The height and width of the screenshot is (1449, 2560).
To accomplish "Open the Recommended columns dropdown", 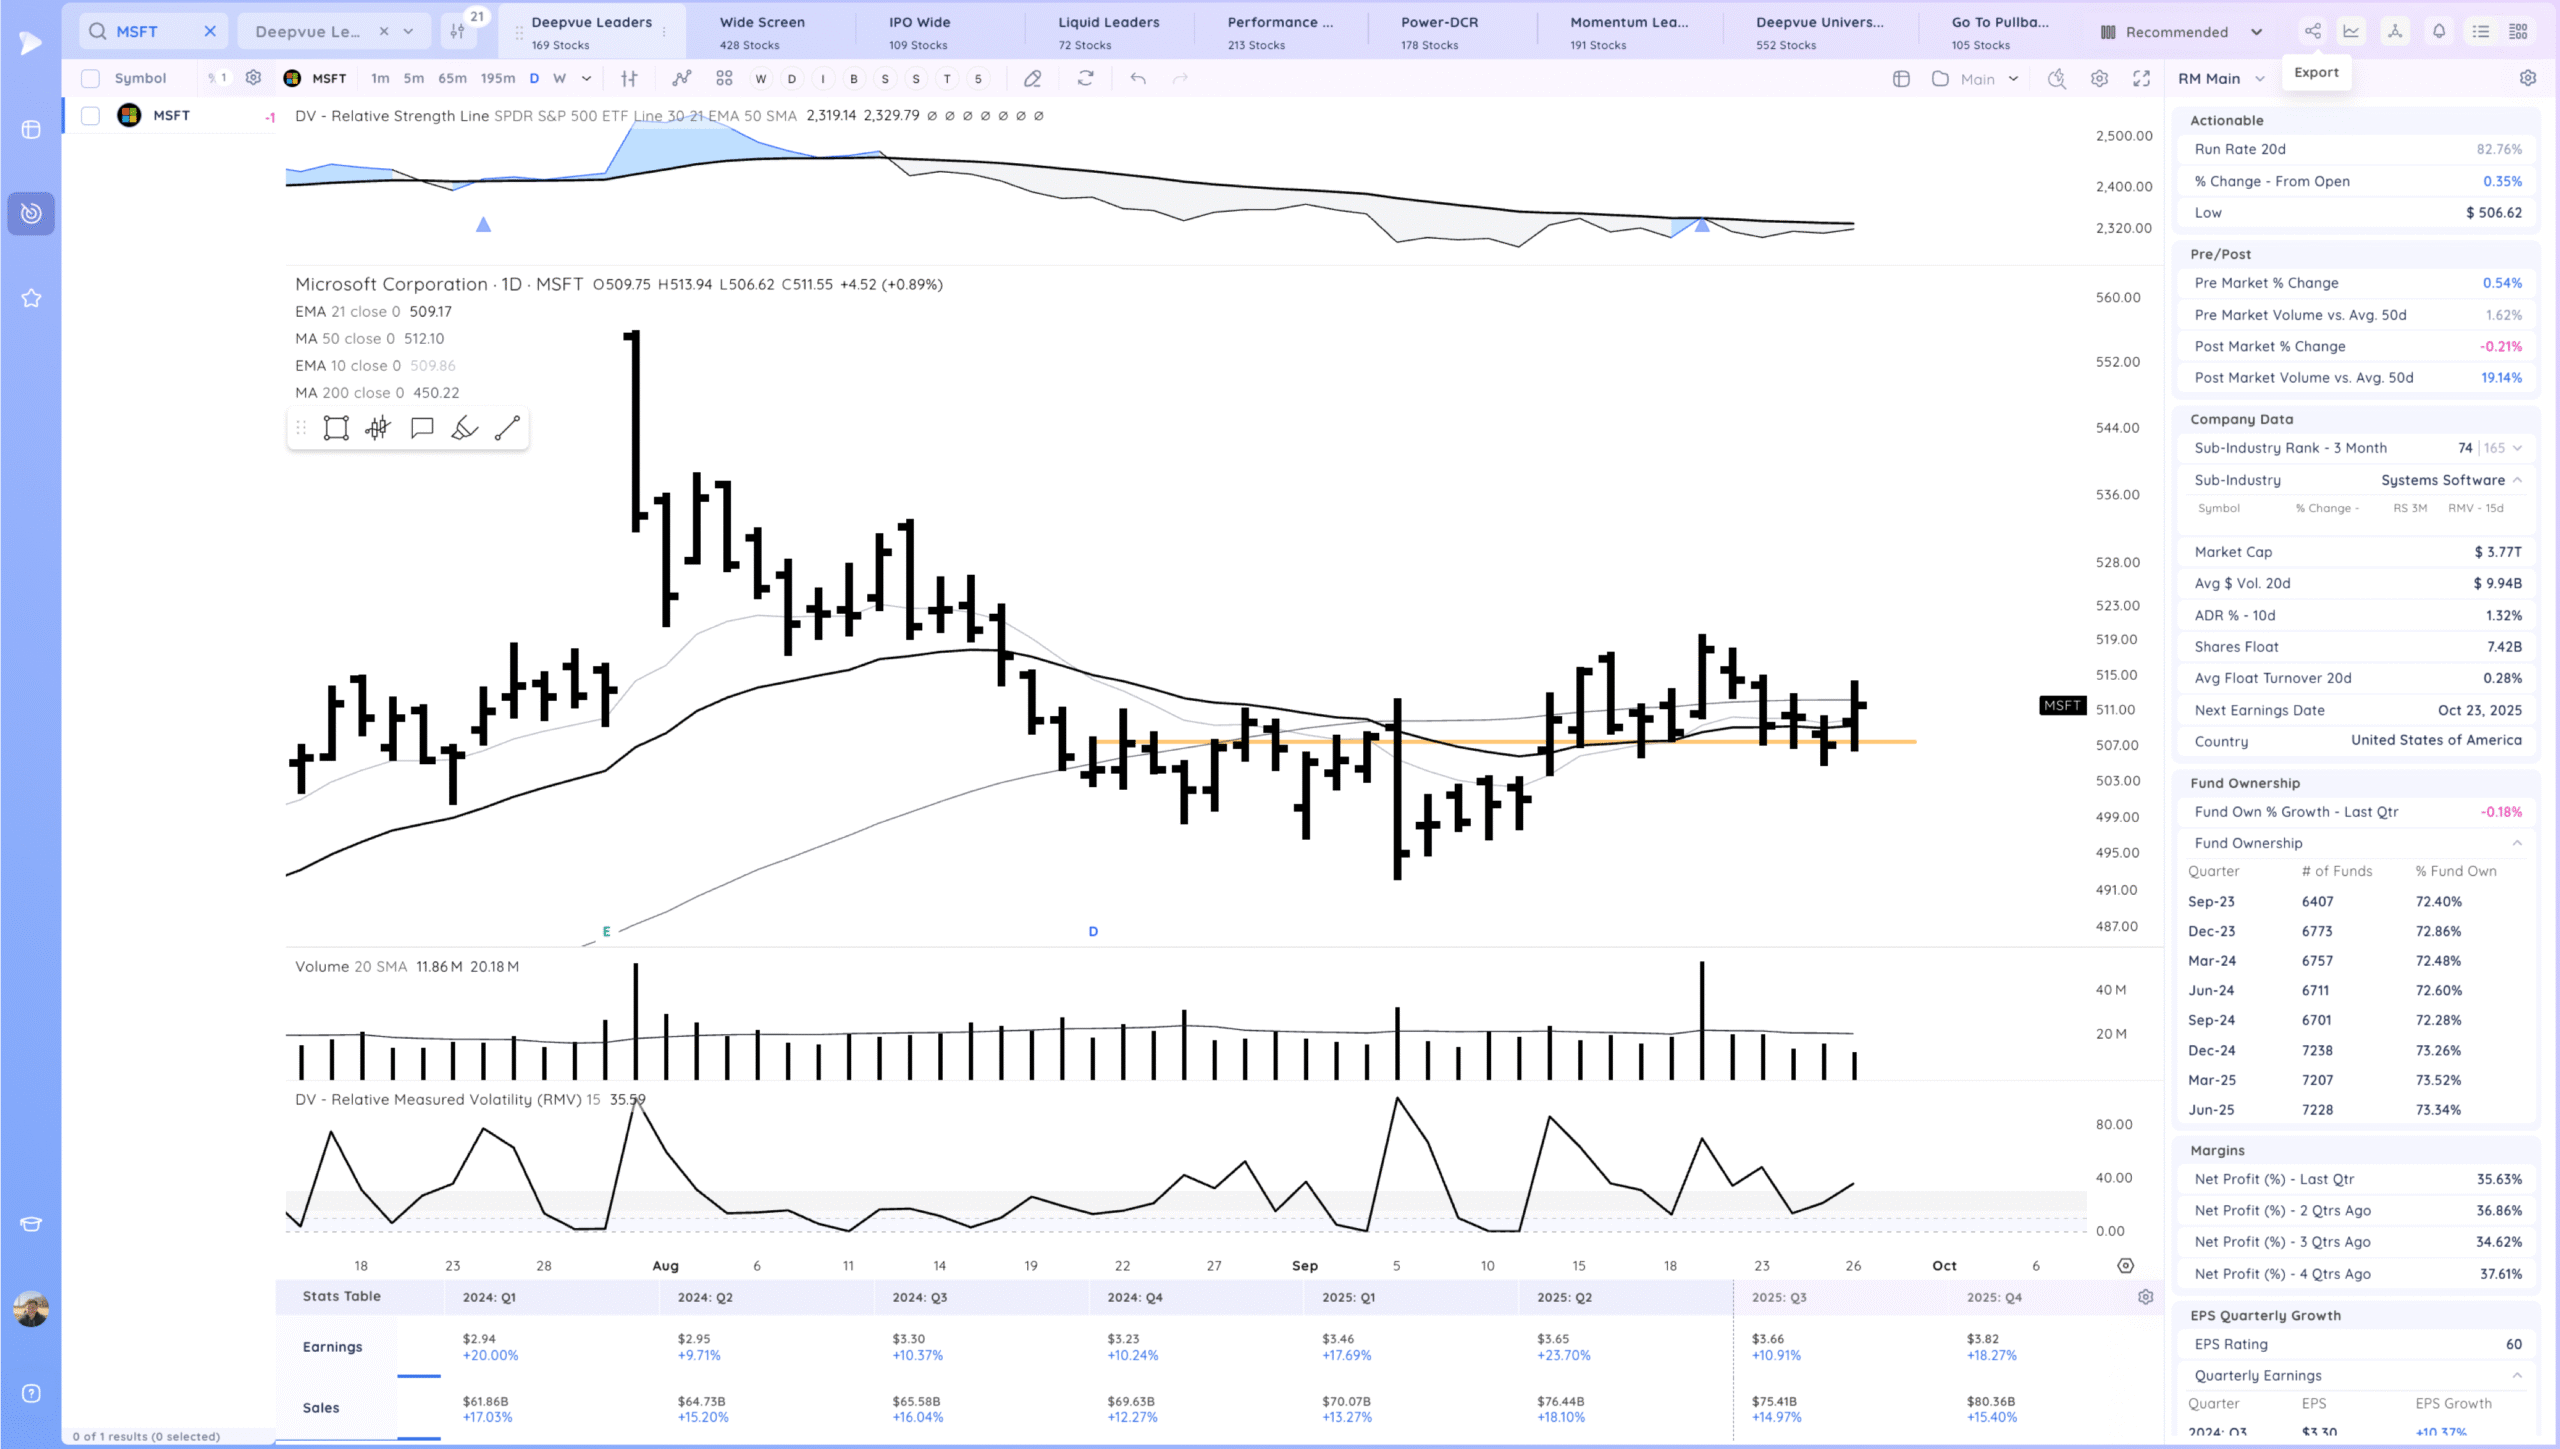I will (2181, 32).
